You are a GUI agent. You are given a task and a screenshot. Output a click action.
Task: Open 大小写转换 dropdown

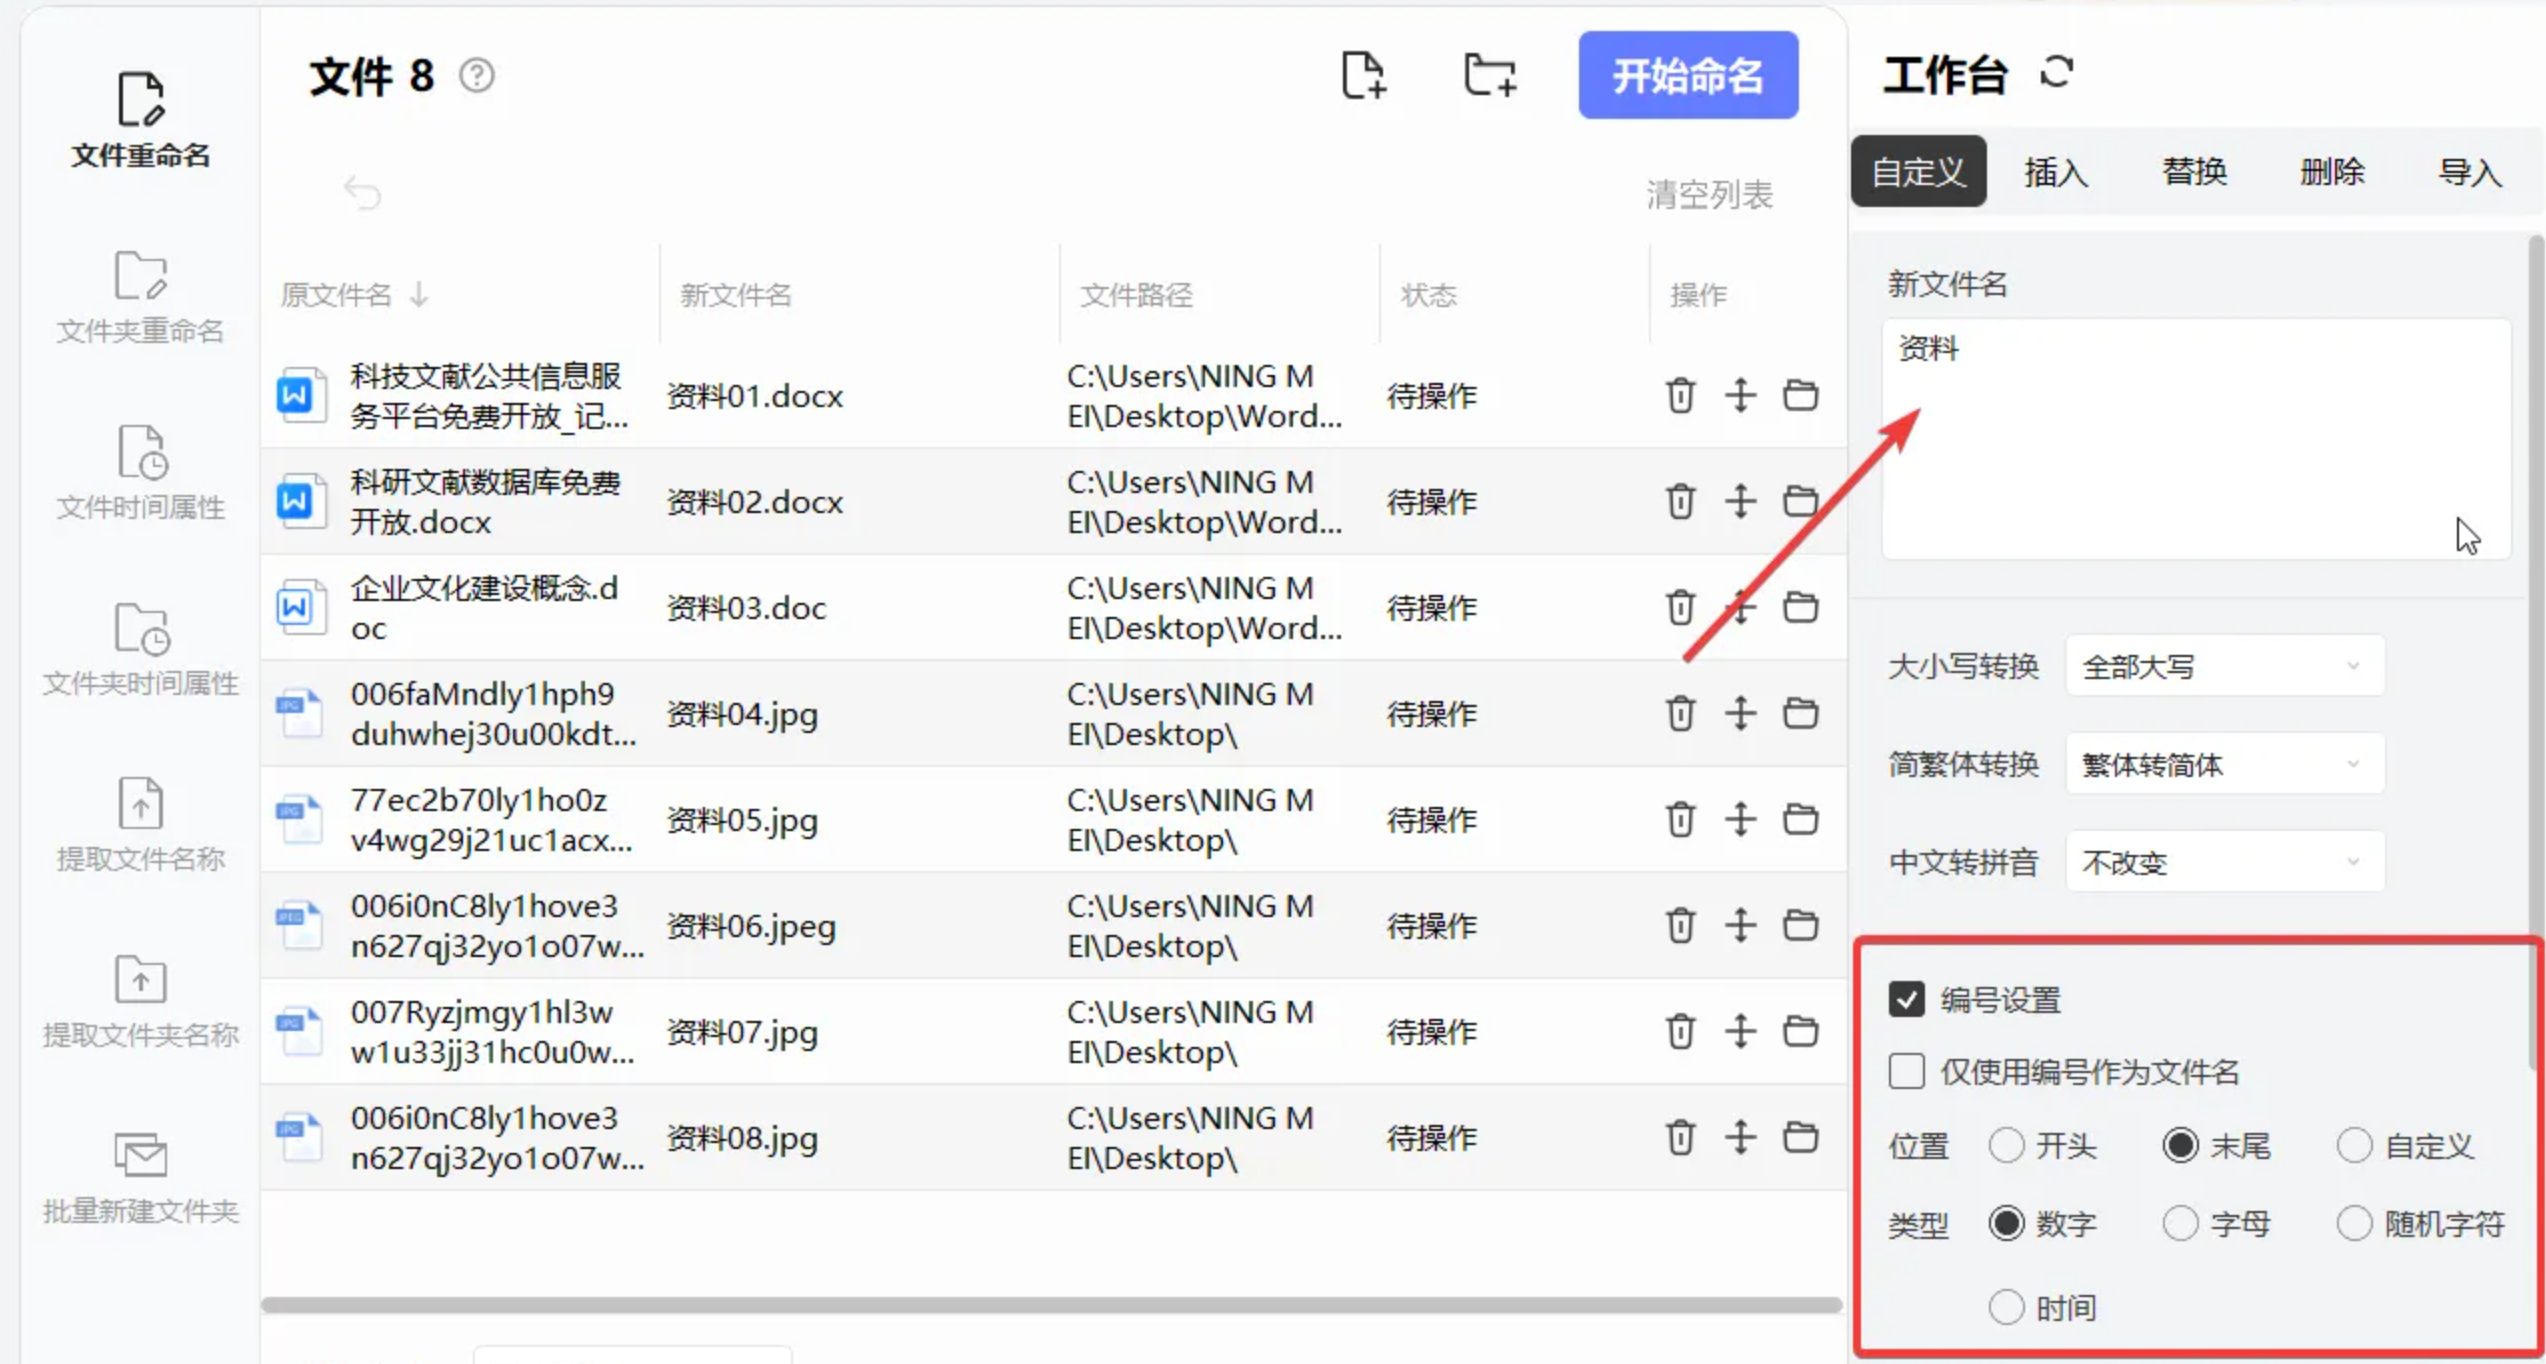2224,666
